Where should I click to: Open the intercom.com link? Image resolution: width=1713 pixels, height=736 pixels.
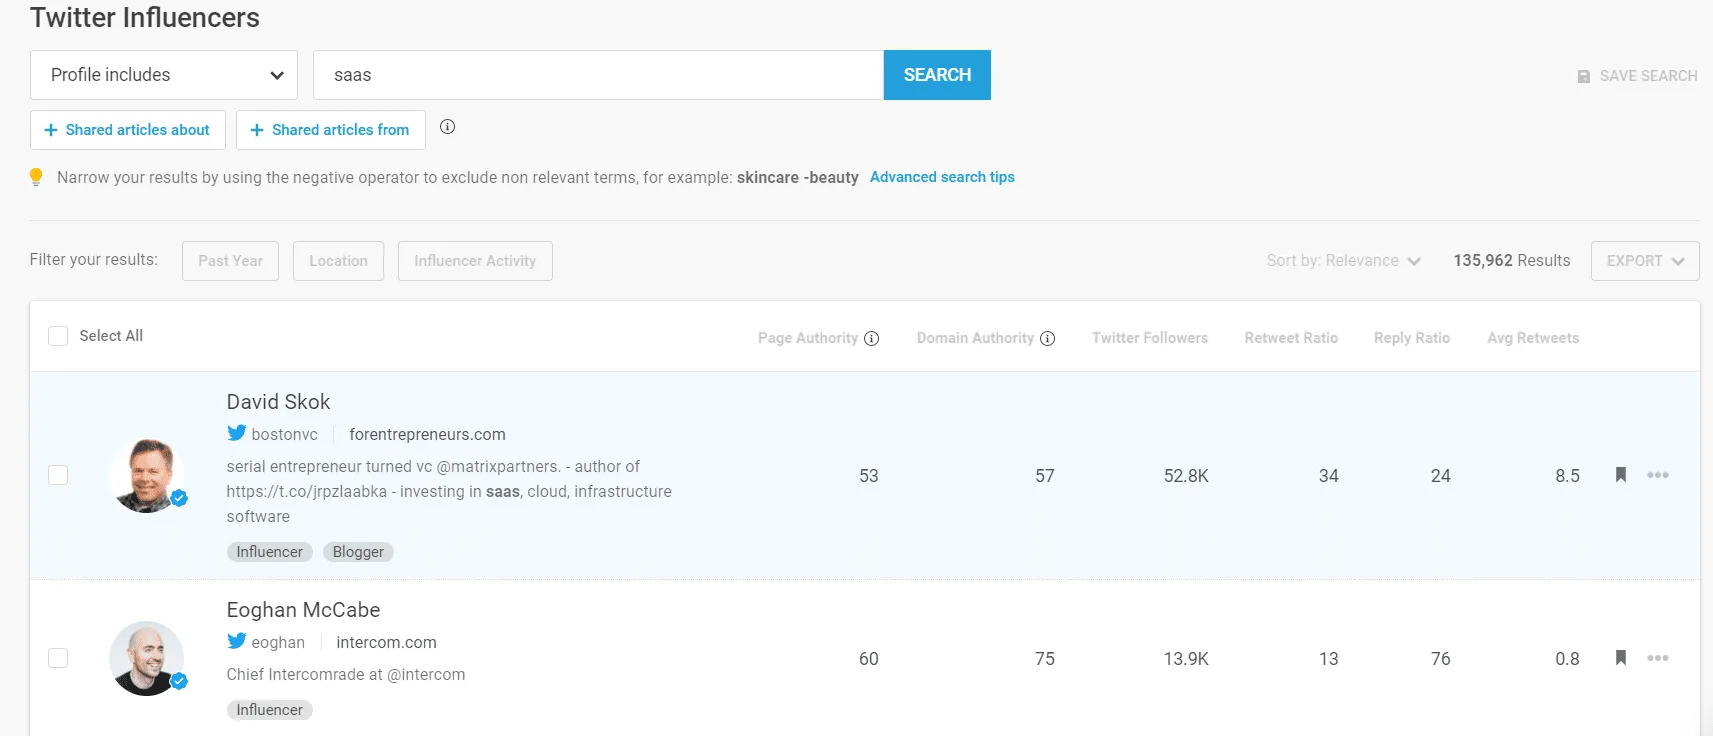pyautogui.click(x=386, y=642)
